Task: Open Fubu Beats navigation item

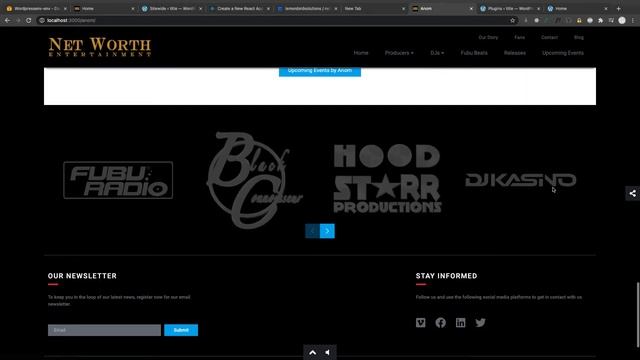Action: [x=474, y=53]
